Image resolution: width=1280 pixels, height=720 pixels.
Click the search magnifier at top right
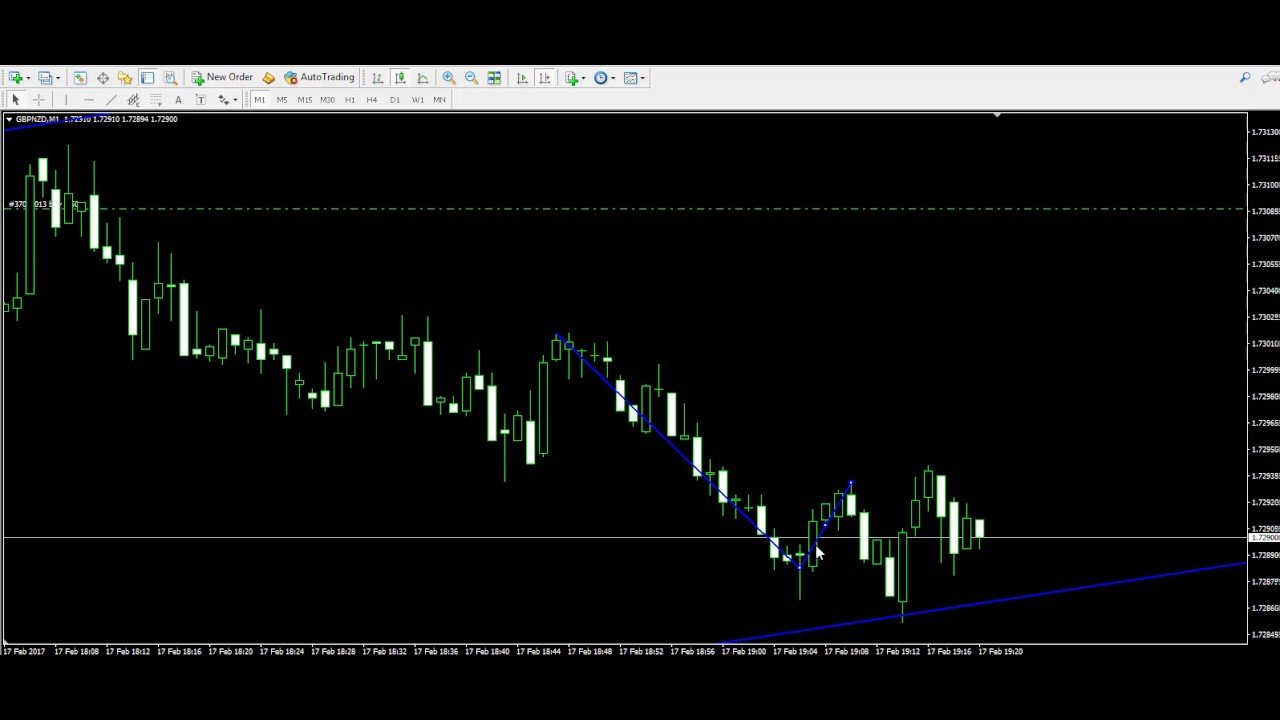click(1245, 78)
